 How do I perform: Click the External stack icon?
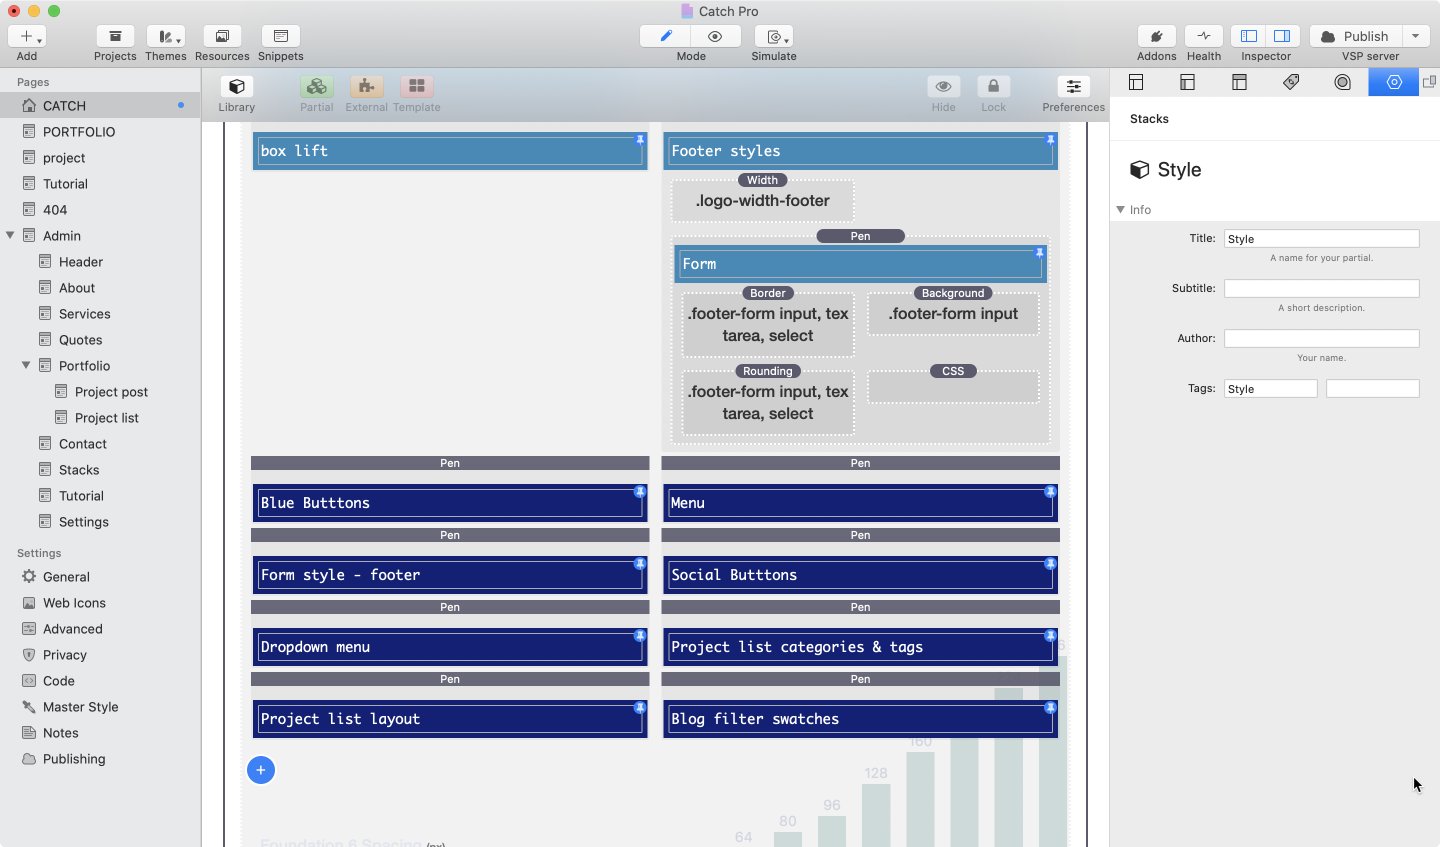366,88
